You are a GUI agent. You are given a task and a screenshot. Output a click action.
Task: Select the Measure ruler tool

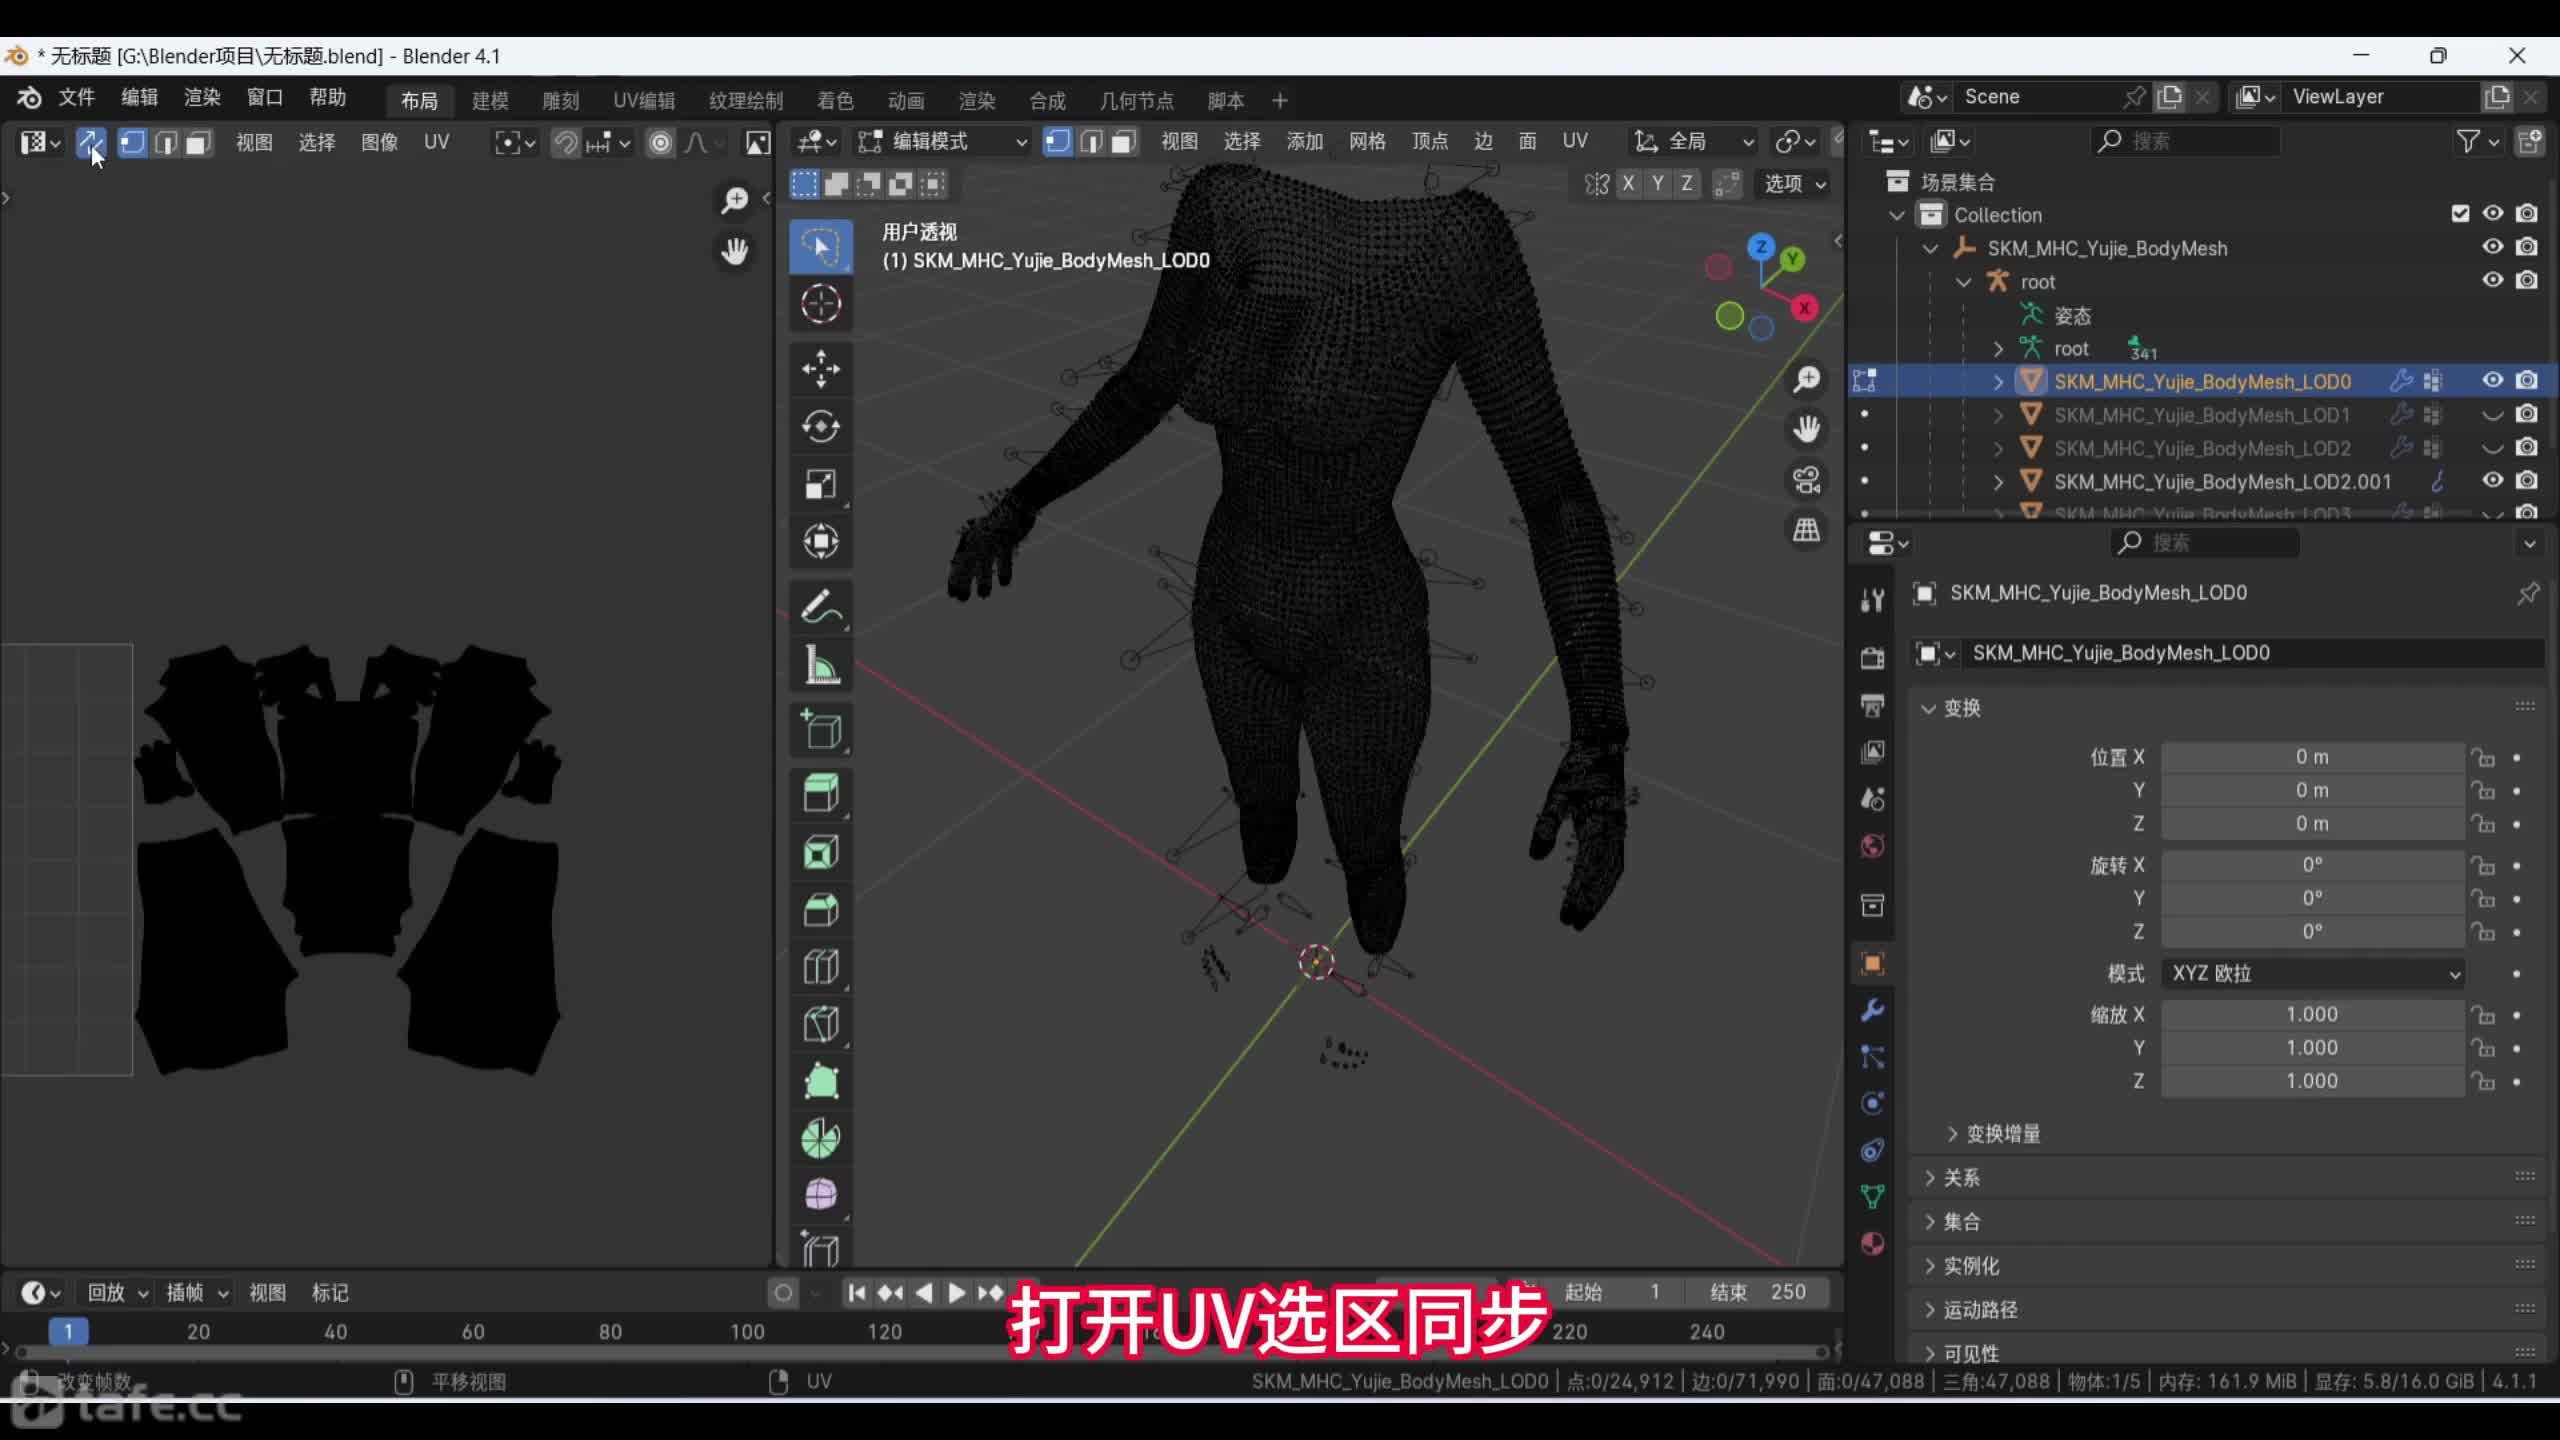(x=820, y=665)
